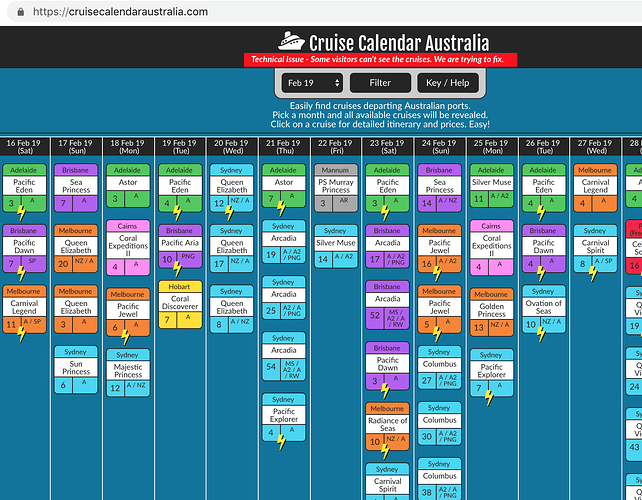Click lightning bolt on 27 Feb Carnival Spirit

click(593, 274)
